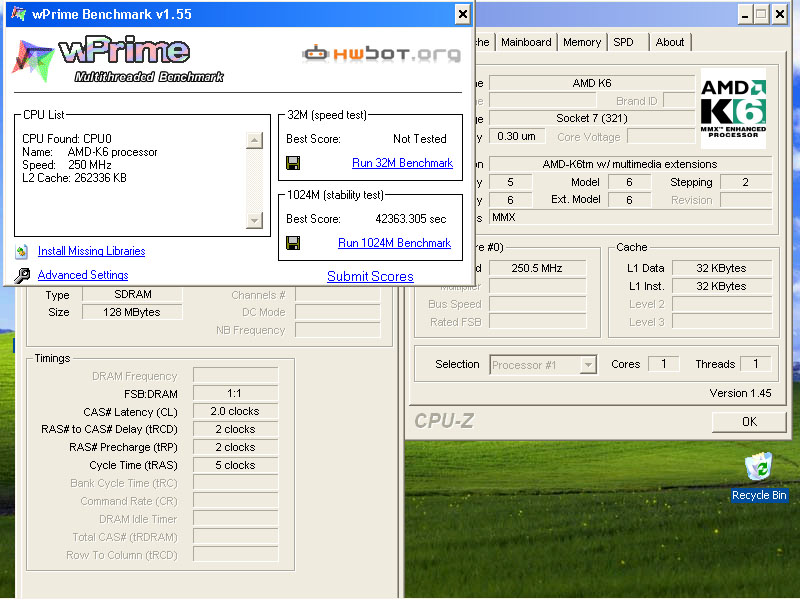Click the MMX instructions field
The height and width of the screenshot is (600, 800).
coord(630,217)
